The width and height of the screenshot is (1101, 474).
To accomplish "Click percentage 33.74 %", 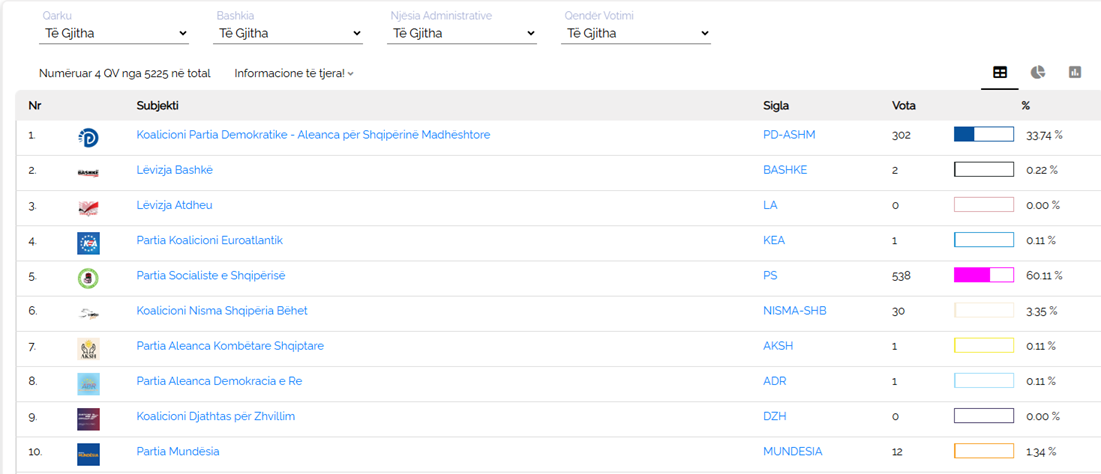I will (1044, 135).
